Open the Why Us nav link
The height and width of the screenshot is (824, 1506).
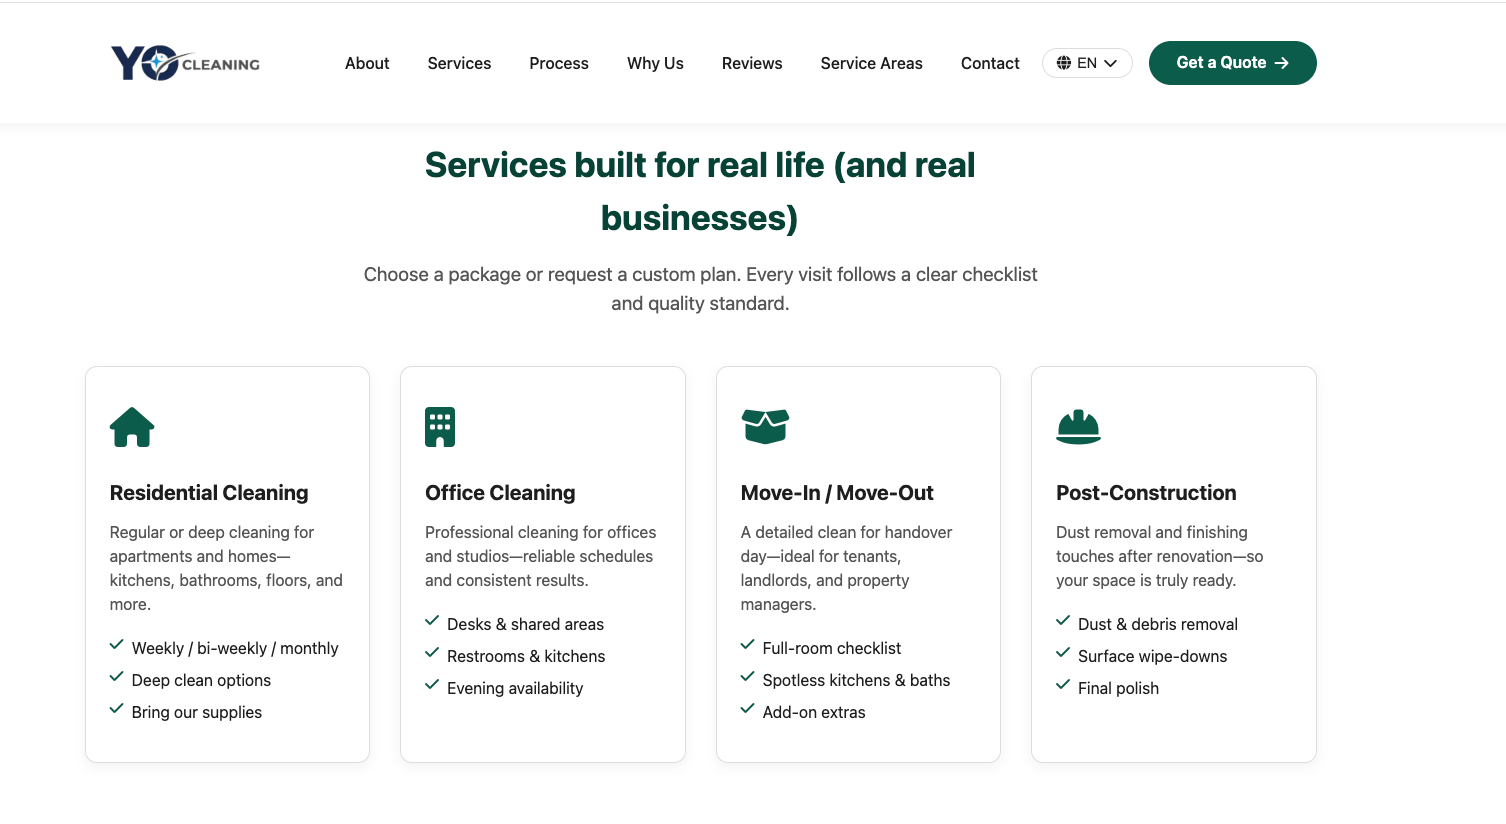655,63
